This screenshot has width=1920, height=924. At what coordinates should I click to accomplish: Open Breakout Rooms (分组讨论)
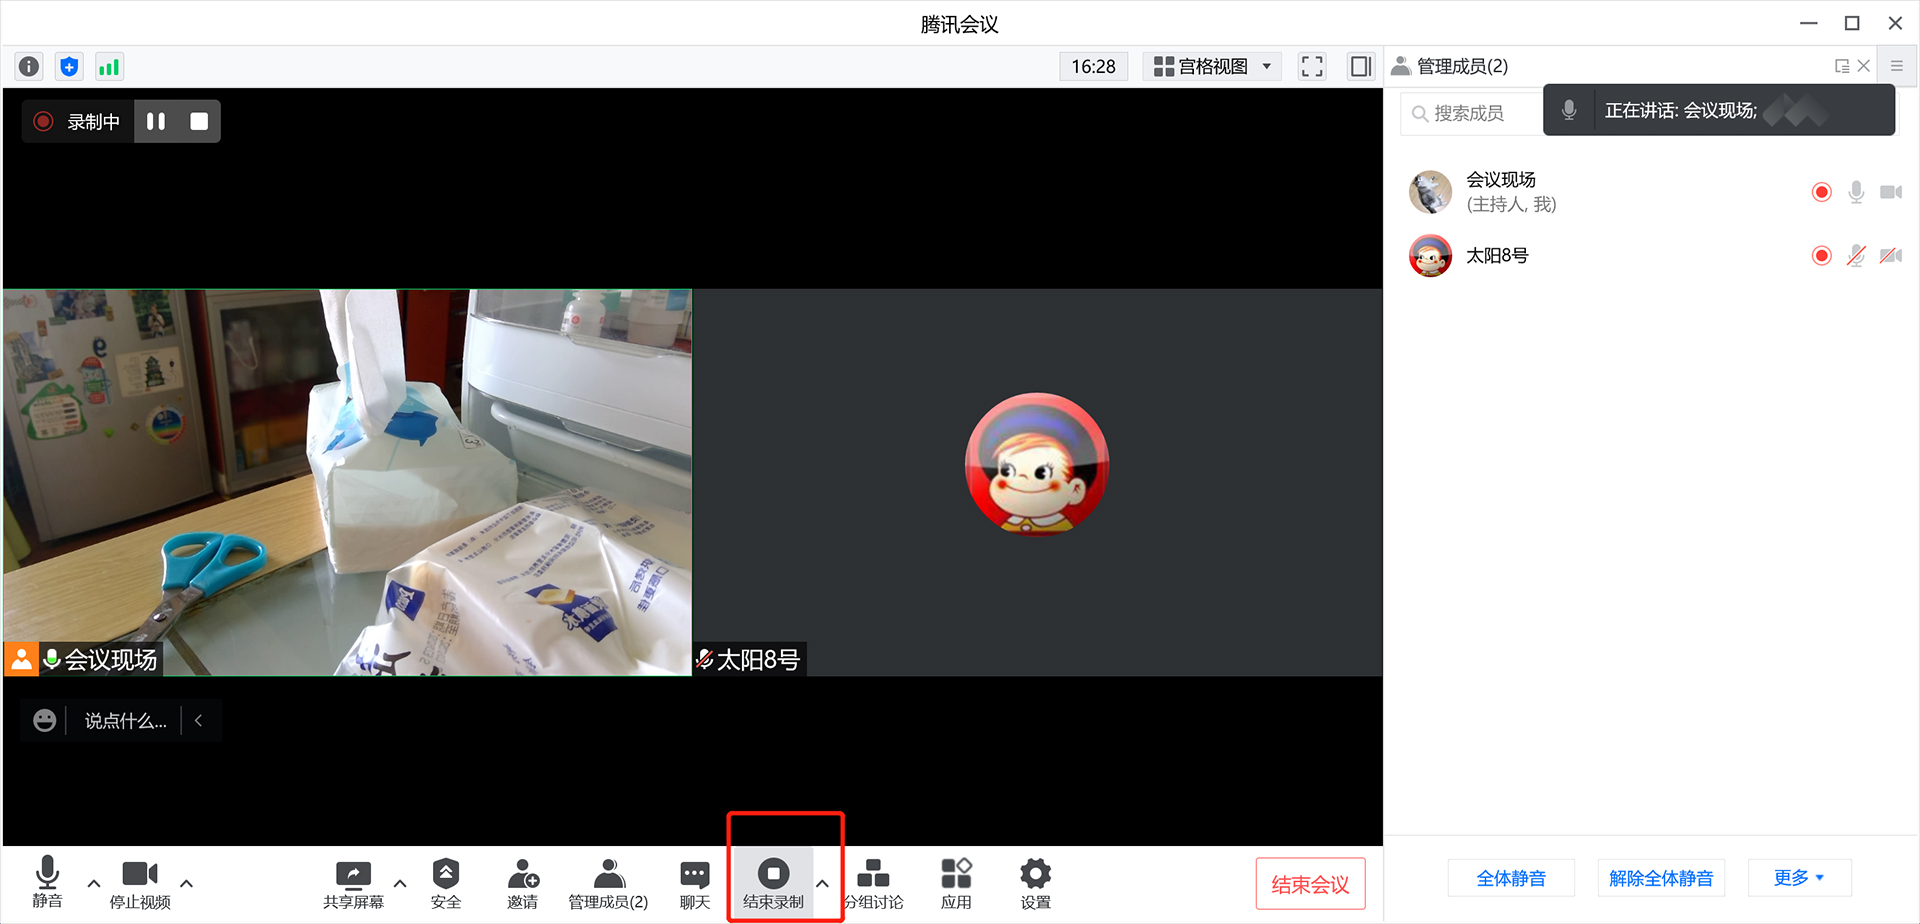pyautogui.click(x=873, y=884)
